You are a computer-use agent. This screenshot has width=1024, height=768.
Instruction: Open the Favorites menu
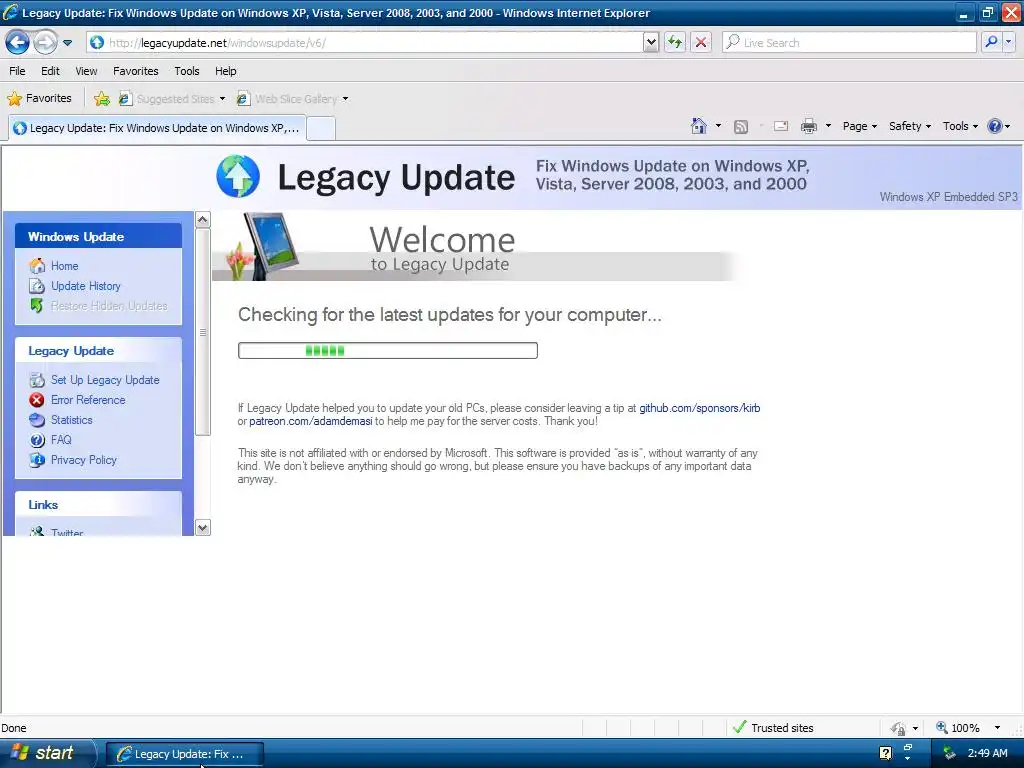pos(136,71)
